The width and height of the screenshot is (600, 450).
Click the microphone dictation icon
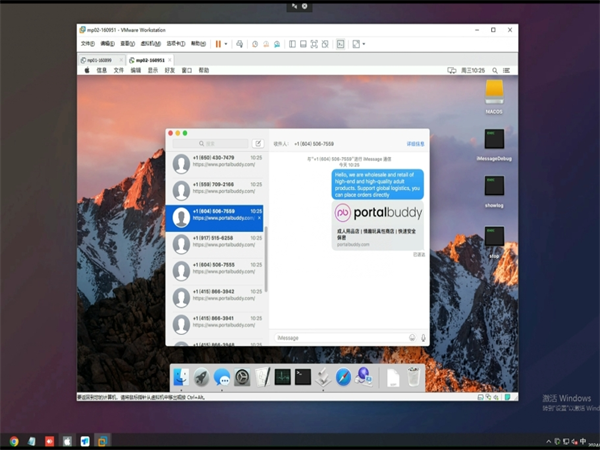tap(423, 337)
